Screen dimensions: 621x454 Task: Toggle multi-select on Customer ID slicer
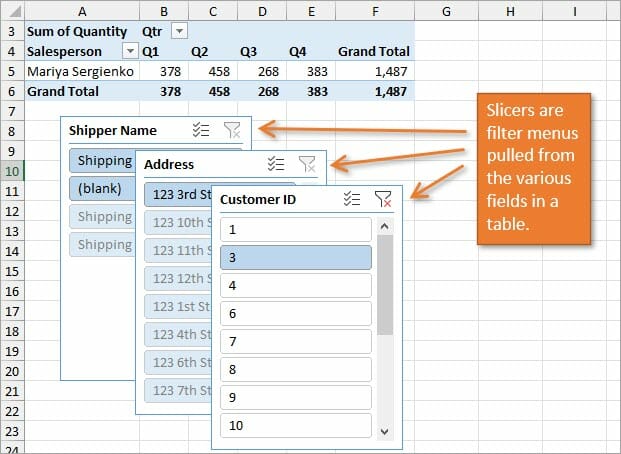[351, 199]
